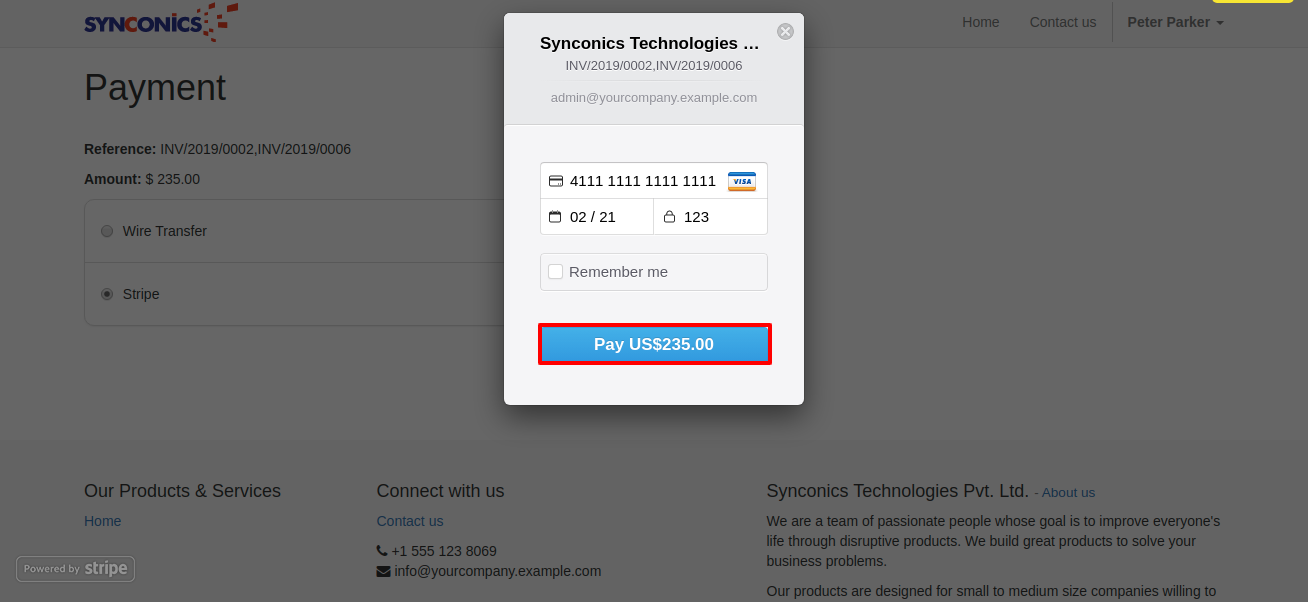
Task: Click the Synconics logo
Action: click(160, 22)
